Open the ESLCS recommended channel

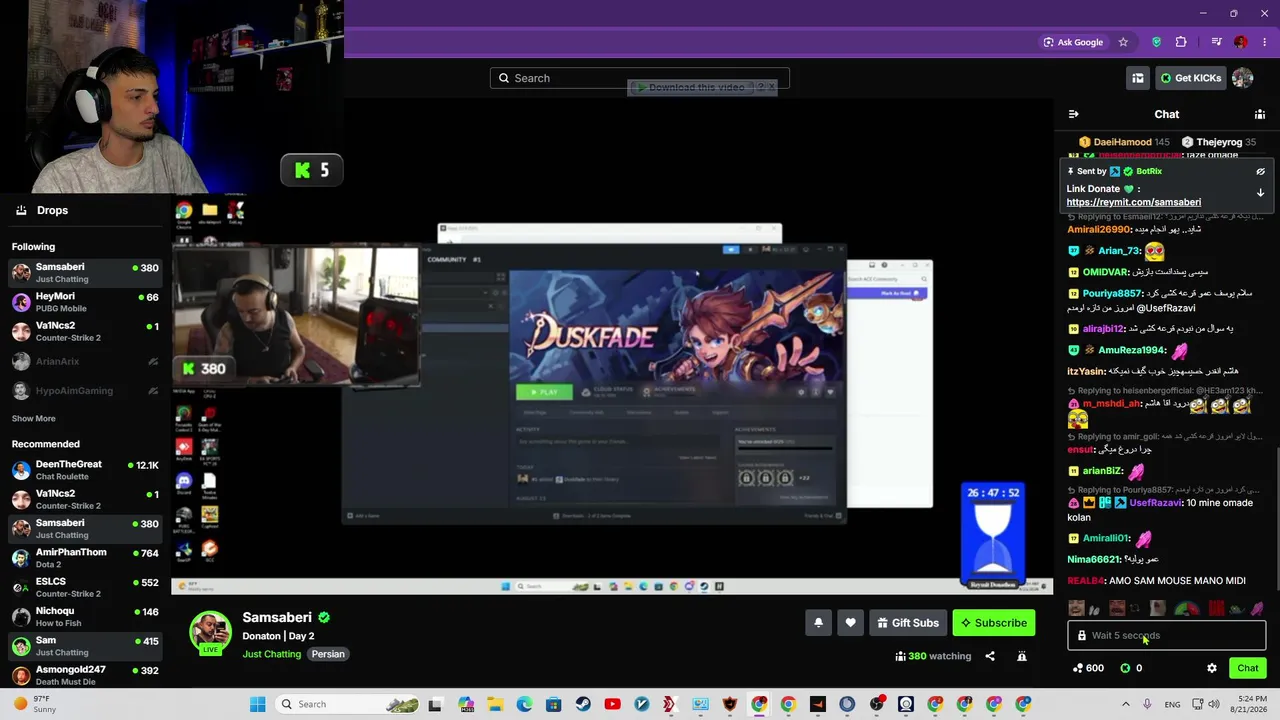pos(85,587)
